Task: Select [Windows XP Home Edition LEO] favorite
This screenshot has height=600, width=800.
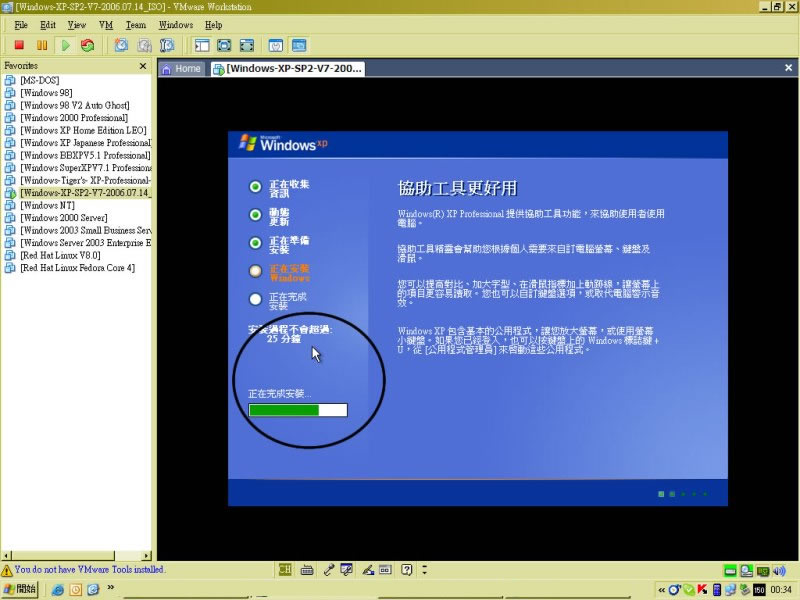Action: (83, 130)
